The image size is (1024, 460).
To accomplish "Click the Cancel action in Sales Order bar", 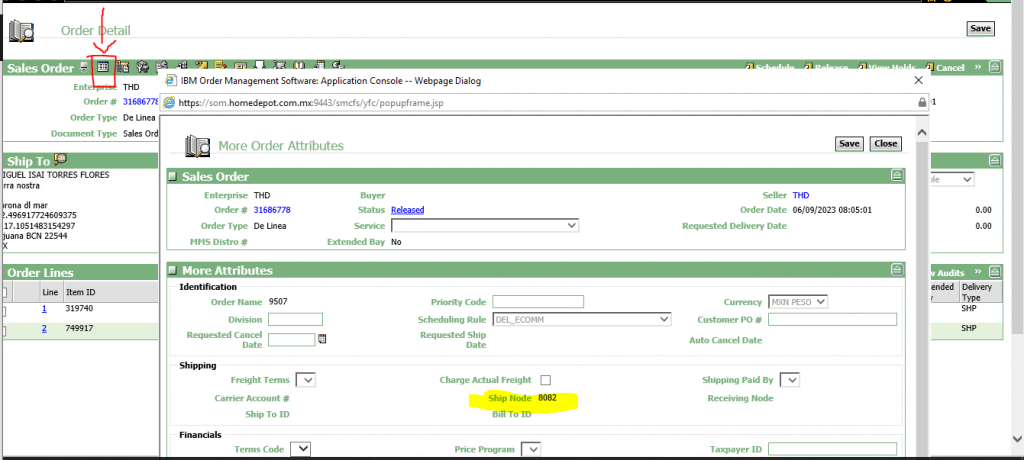I will (x=944, y=67).
